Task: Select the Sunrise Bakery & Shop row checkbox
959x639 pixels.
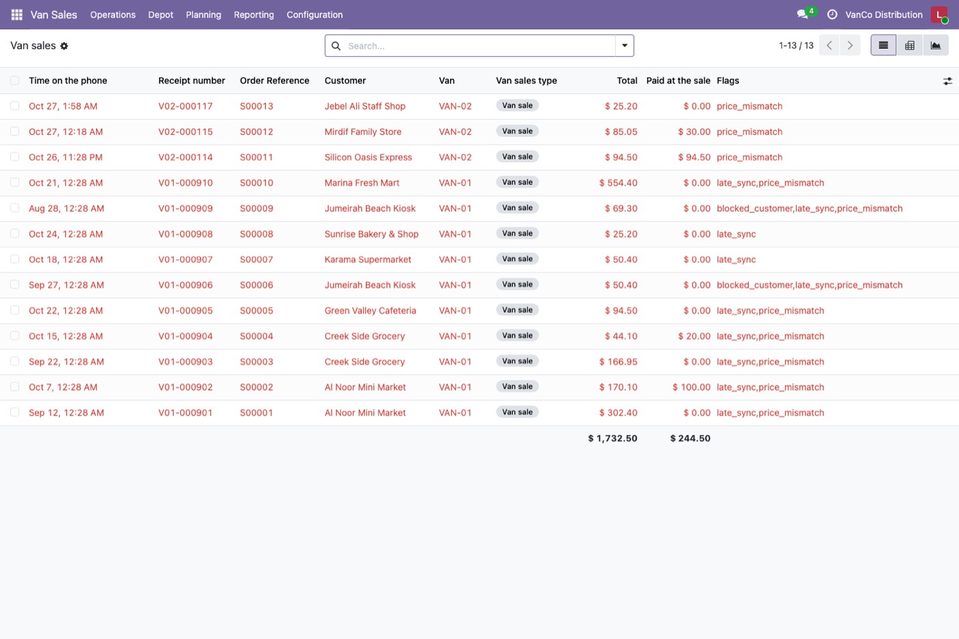Action: [x=15, y=234]
